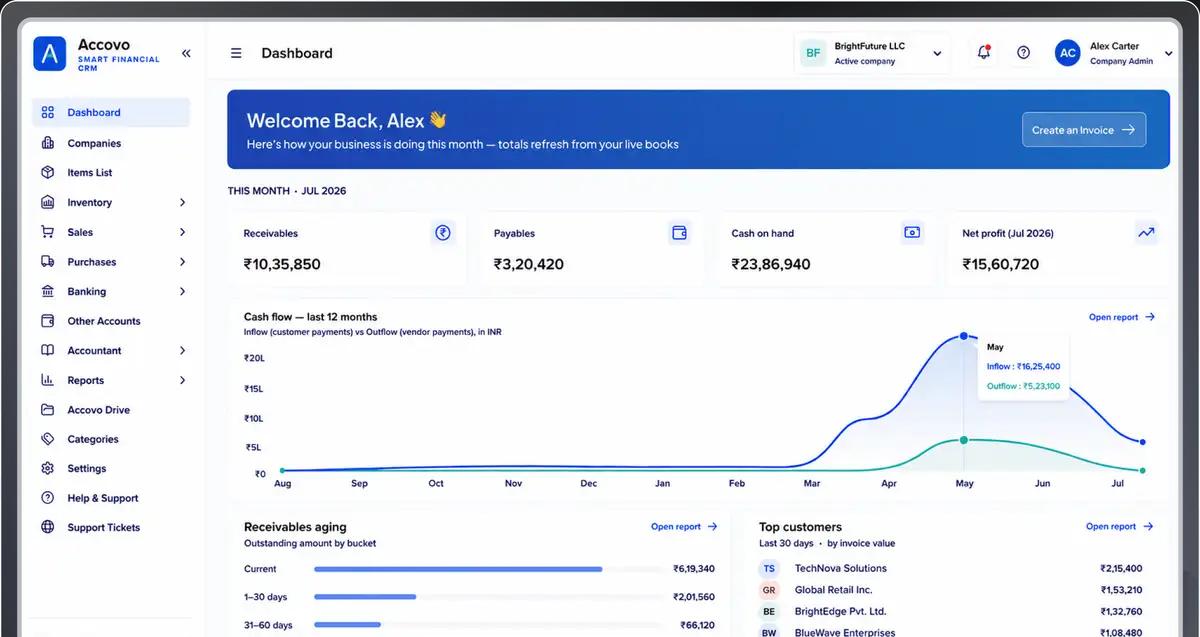
Task: Click the Companies building icon
Action: click(x=47, y=143)
